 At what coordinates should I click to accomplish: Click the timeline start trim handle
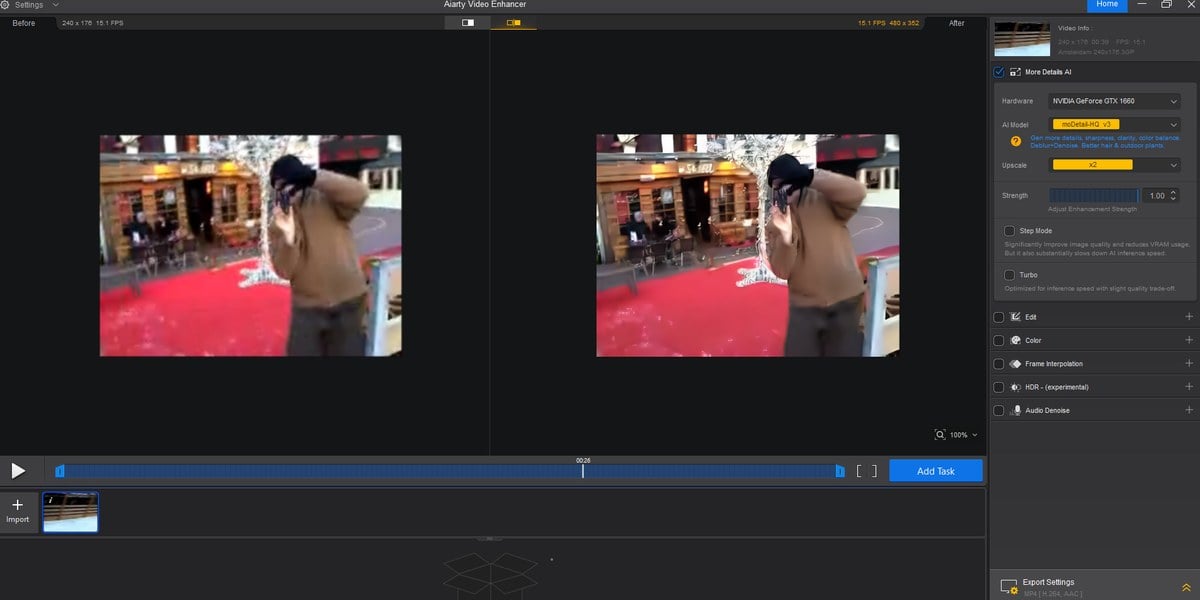click(x=60, y=471)
